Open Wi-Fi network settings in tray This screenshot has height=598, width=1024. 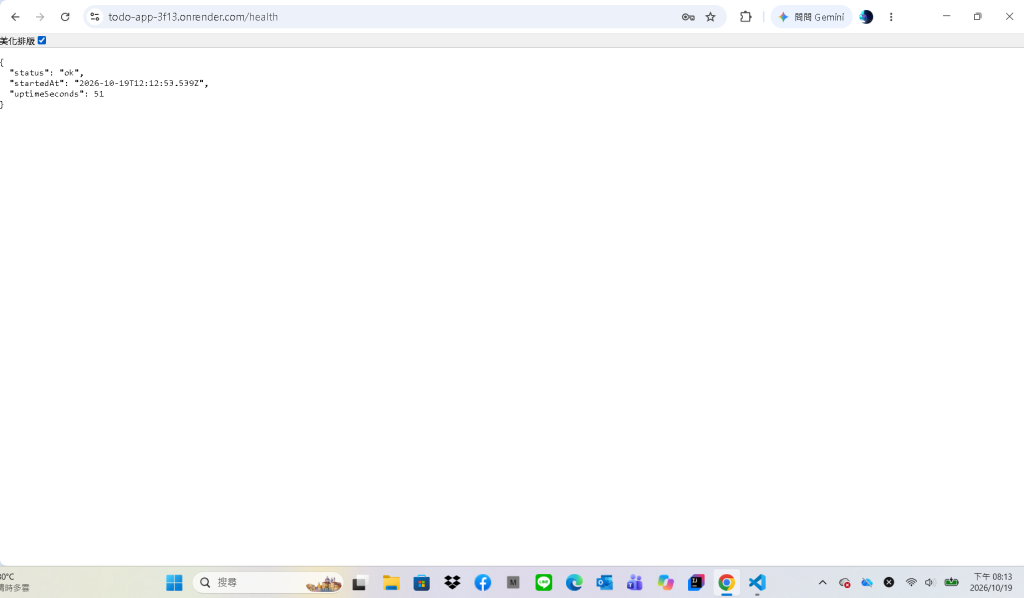[911, 582]
